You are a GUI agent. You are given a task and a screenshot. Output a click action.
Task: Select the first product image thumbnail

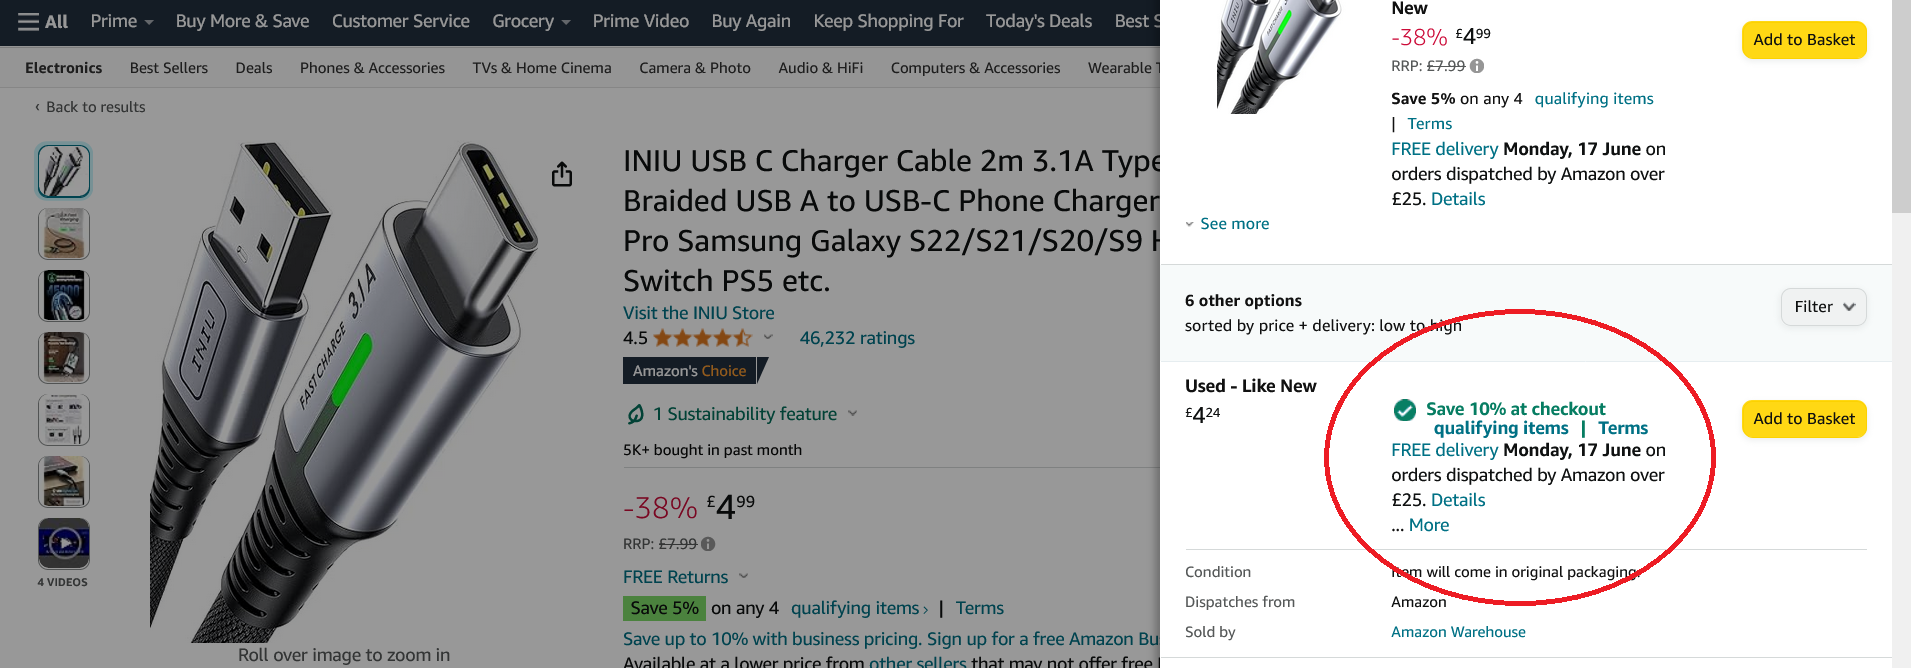click(64, 171)
